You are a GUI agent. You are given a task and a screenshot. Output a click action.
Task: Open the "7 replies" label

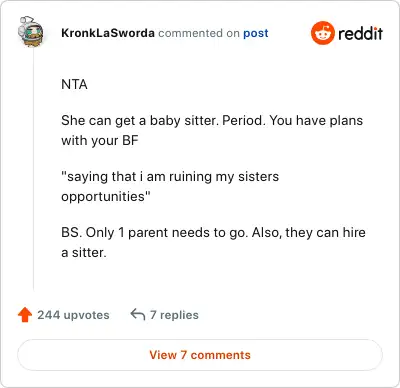(174, 315)
